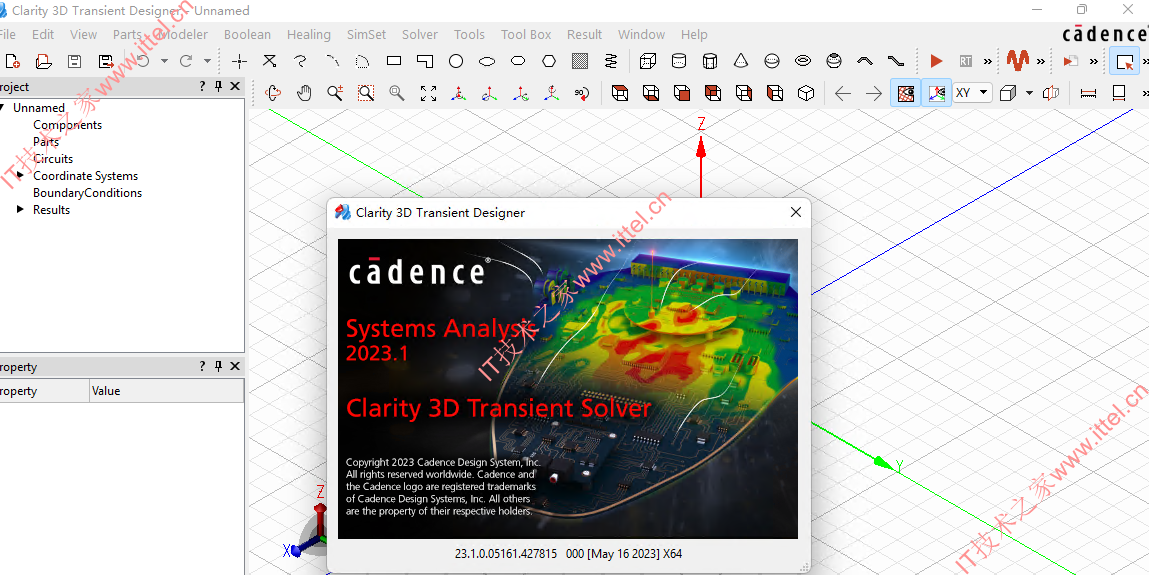The image size is (1149, 575).
Task: Select the helix spiral tool
Action: click(611, 62)
